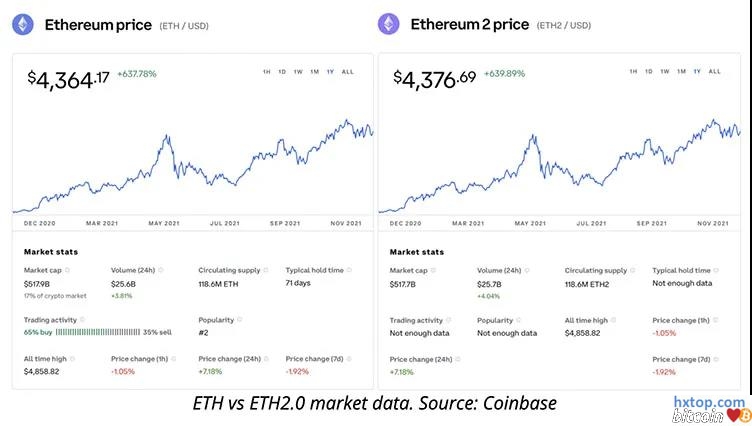Select ALL time range on the Ethereum chart

click(347, 72)
